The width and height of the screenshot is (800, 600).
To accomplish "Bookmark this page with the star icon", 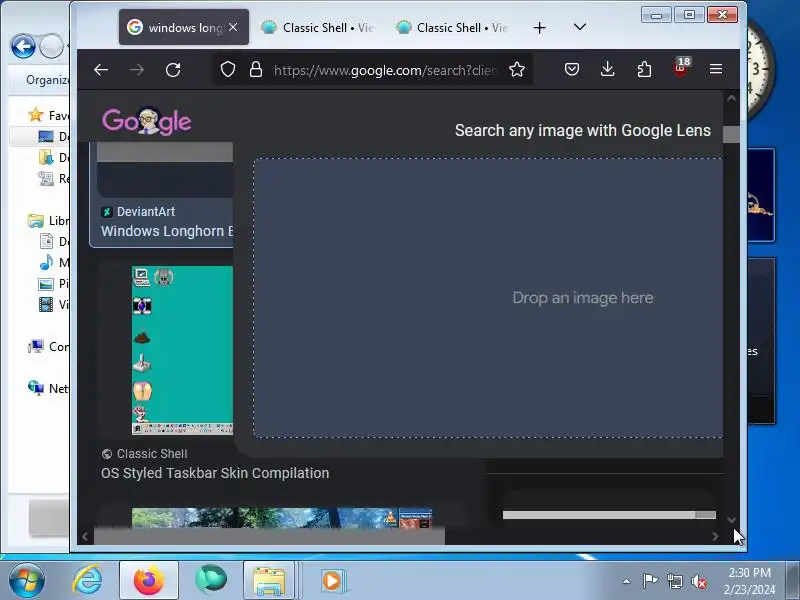I will coord(516,69).
